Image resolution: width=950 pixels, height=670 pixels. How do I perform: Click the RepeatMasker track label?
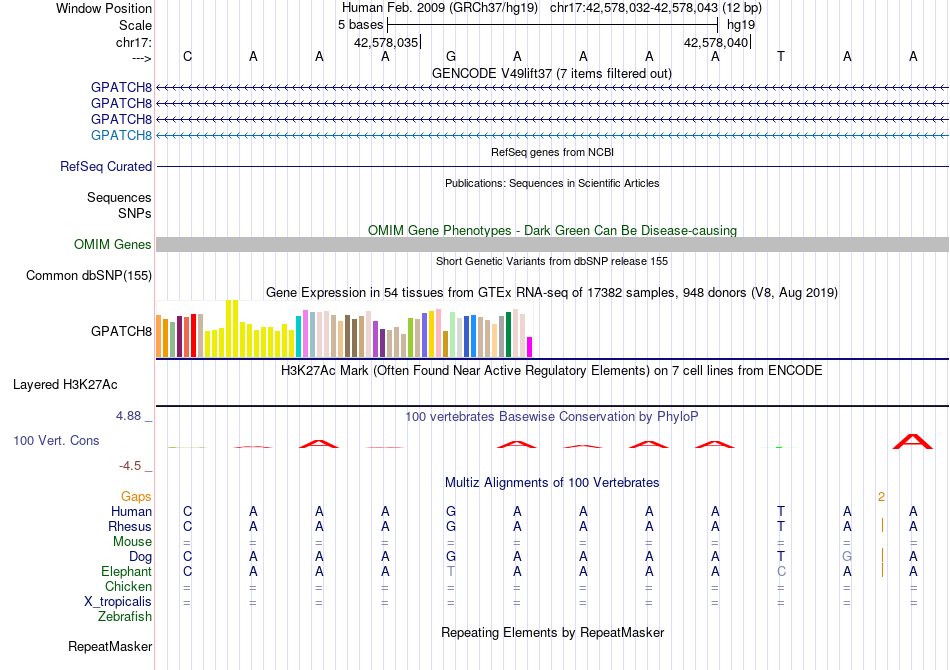tap(110, 646)
